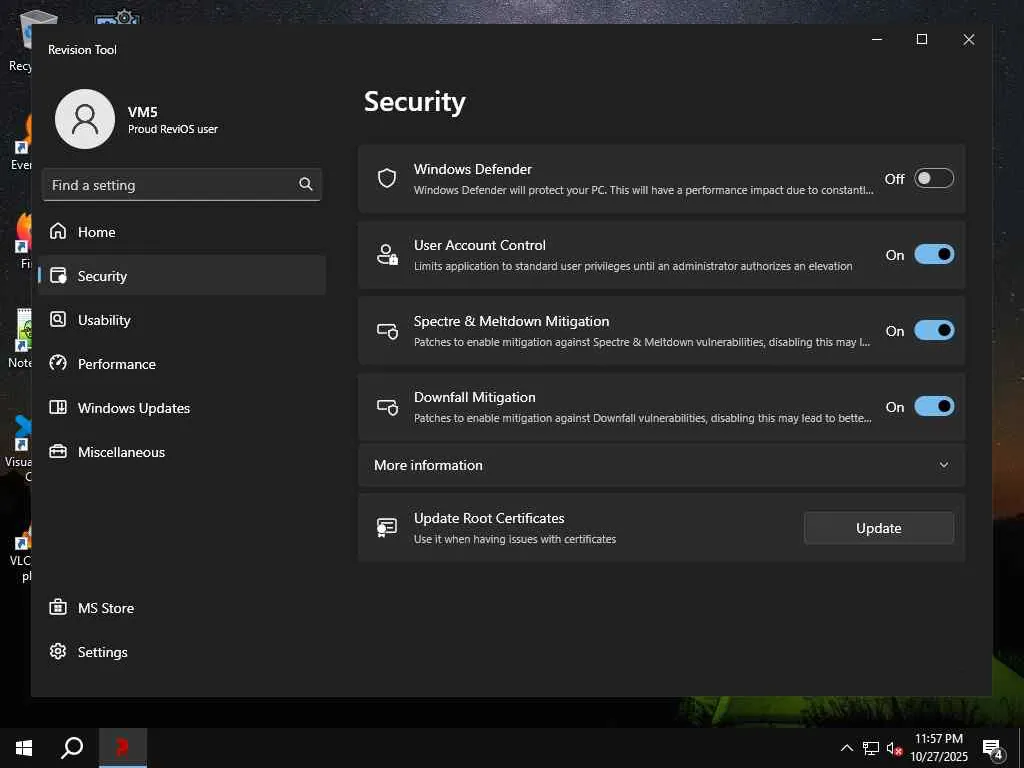
Task: Click the Miscellaneous toolbox icon in sidebar
Action: 58,451
